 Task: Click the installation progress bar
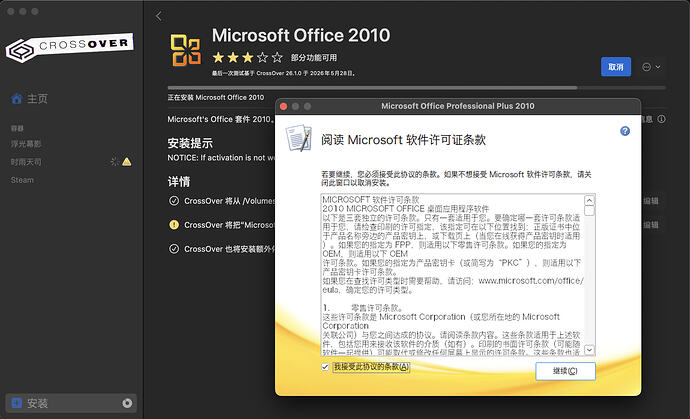(416, 88)
